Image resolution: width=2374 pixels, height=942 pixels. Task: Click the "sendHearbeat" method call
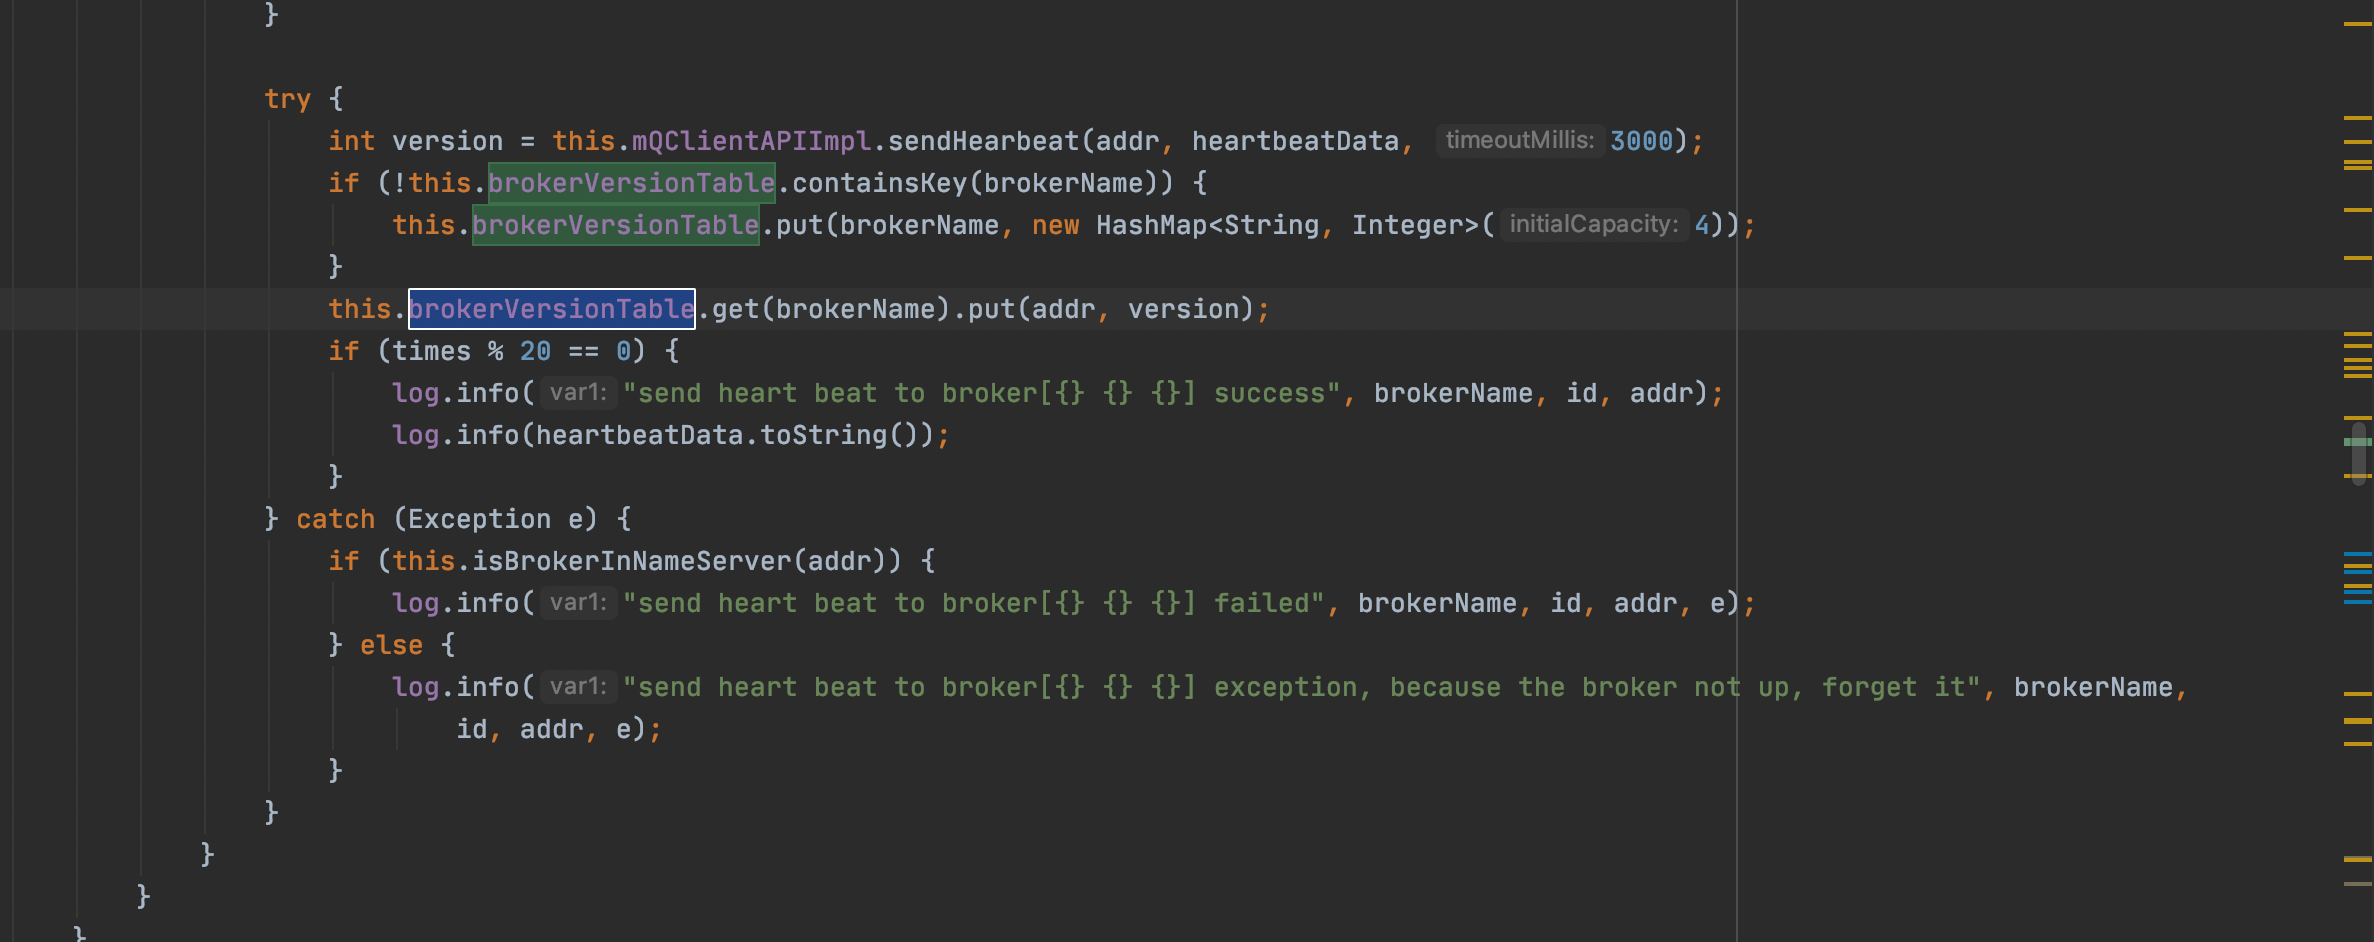click(983, 141)
